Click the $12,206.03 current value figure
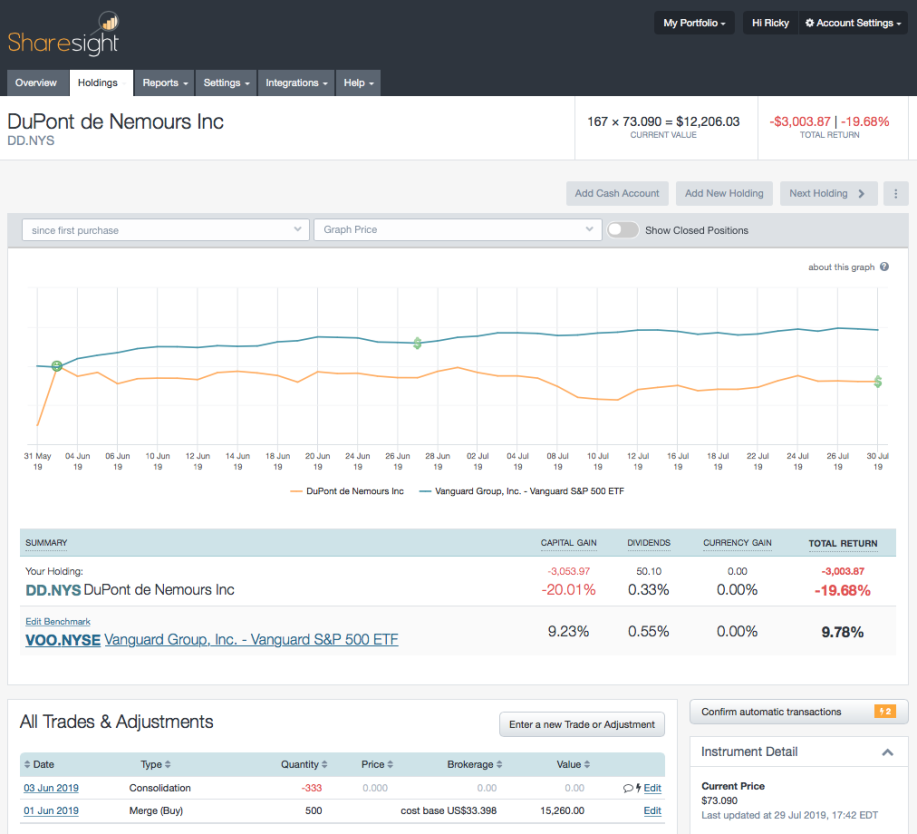 click(x=708, y=122)
